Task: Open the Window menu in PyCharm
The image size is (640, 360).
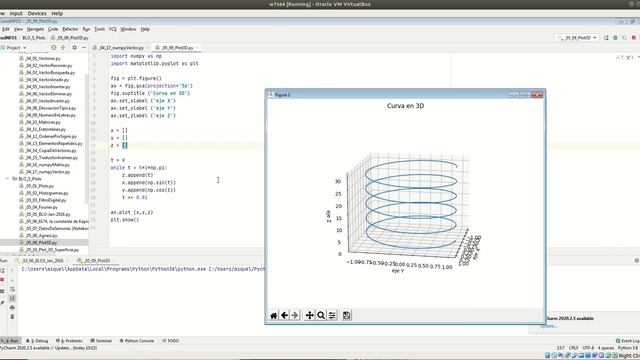Action: [x=128, y=29]
